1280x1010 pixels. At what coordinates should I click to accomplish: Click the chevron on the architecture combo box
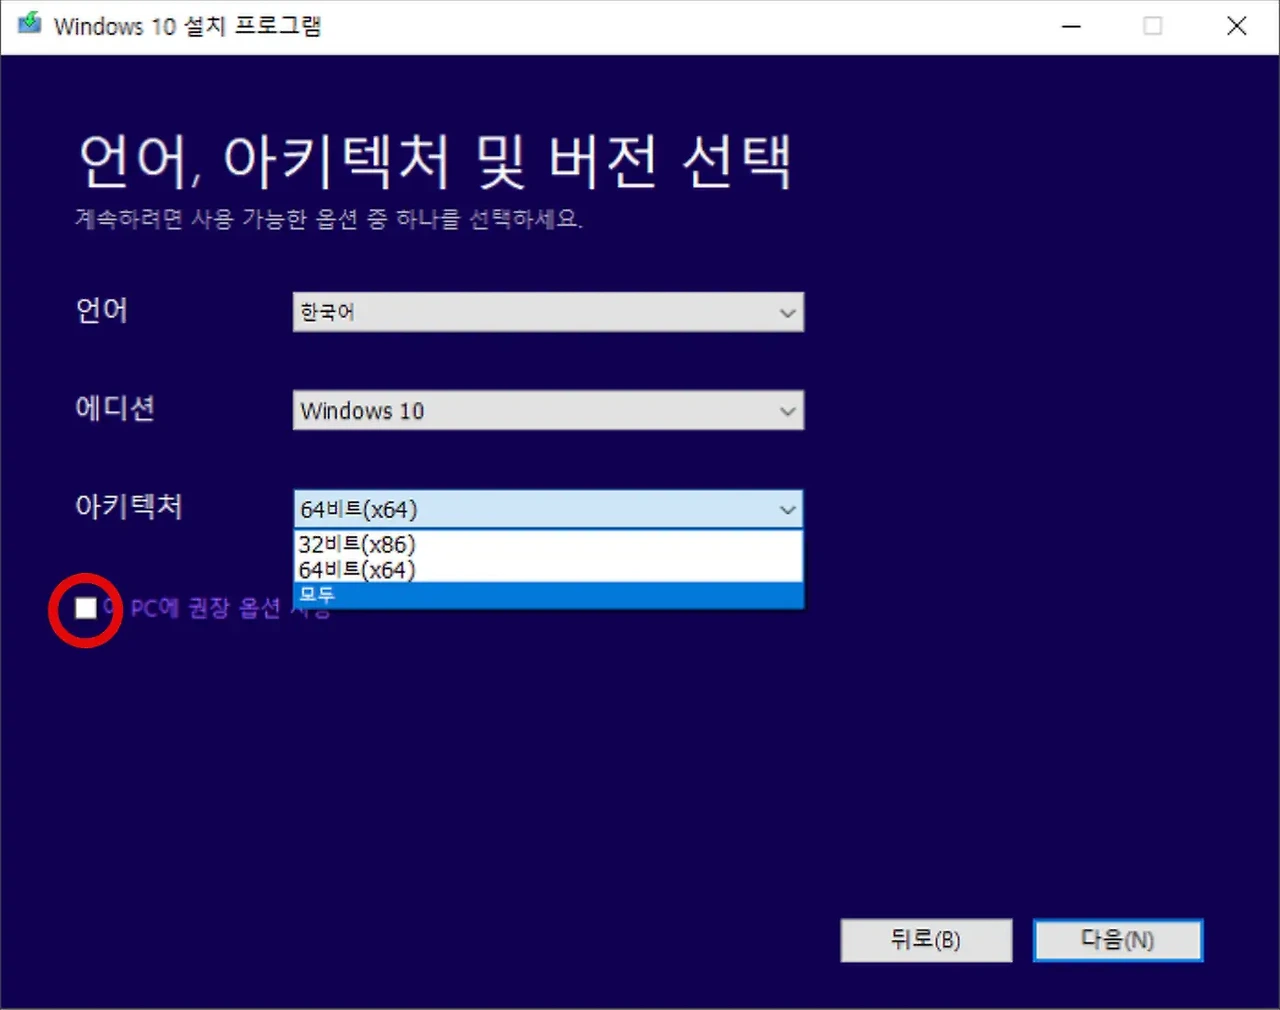tap(787, 509)
